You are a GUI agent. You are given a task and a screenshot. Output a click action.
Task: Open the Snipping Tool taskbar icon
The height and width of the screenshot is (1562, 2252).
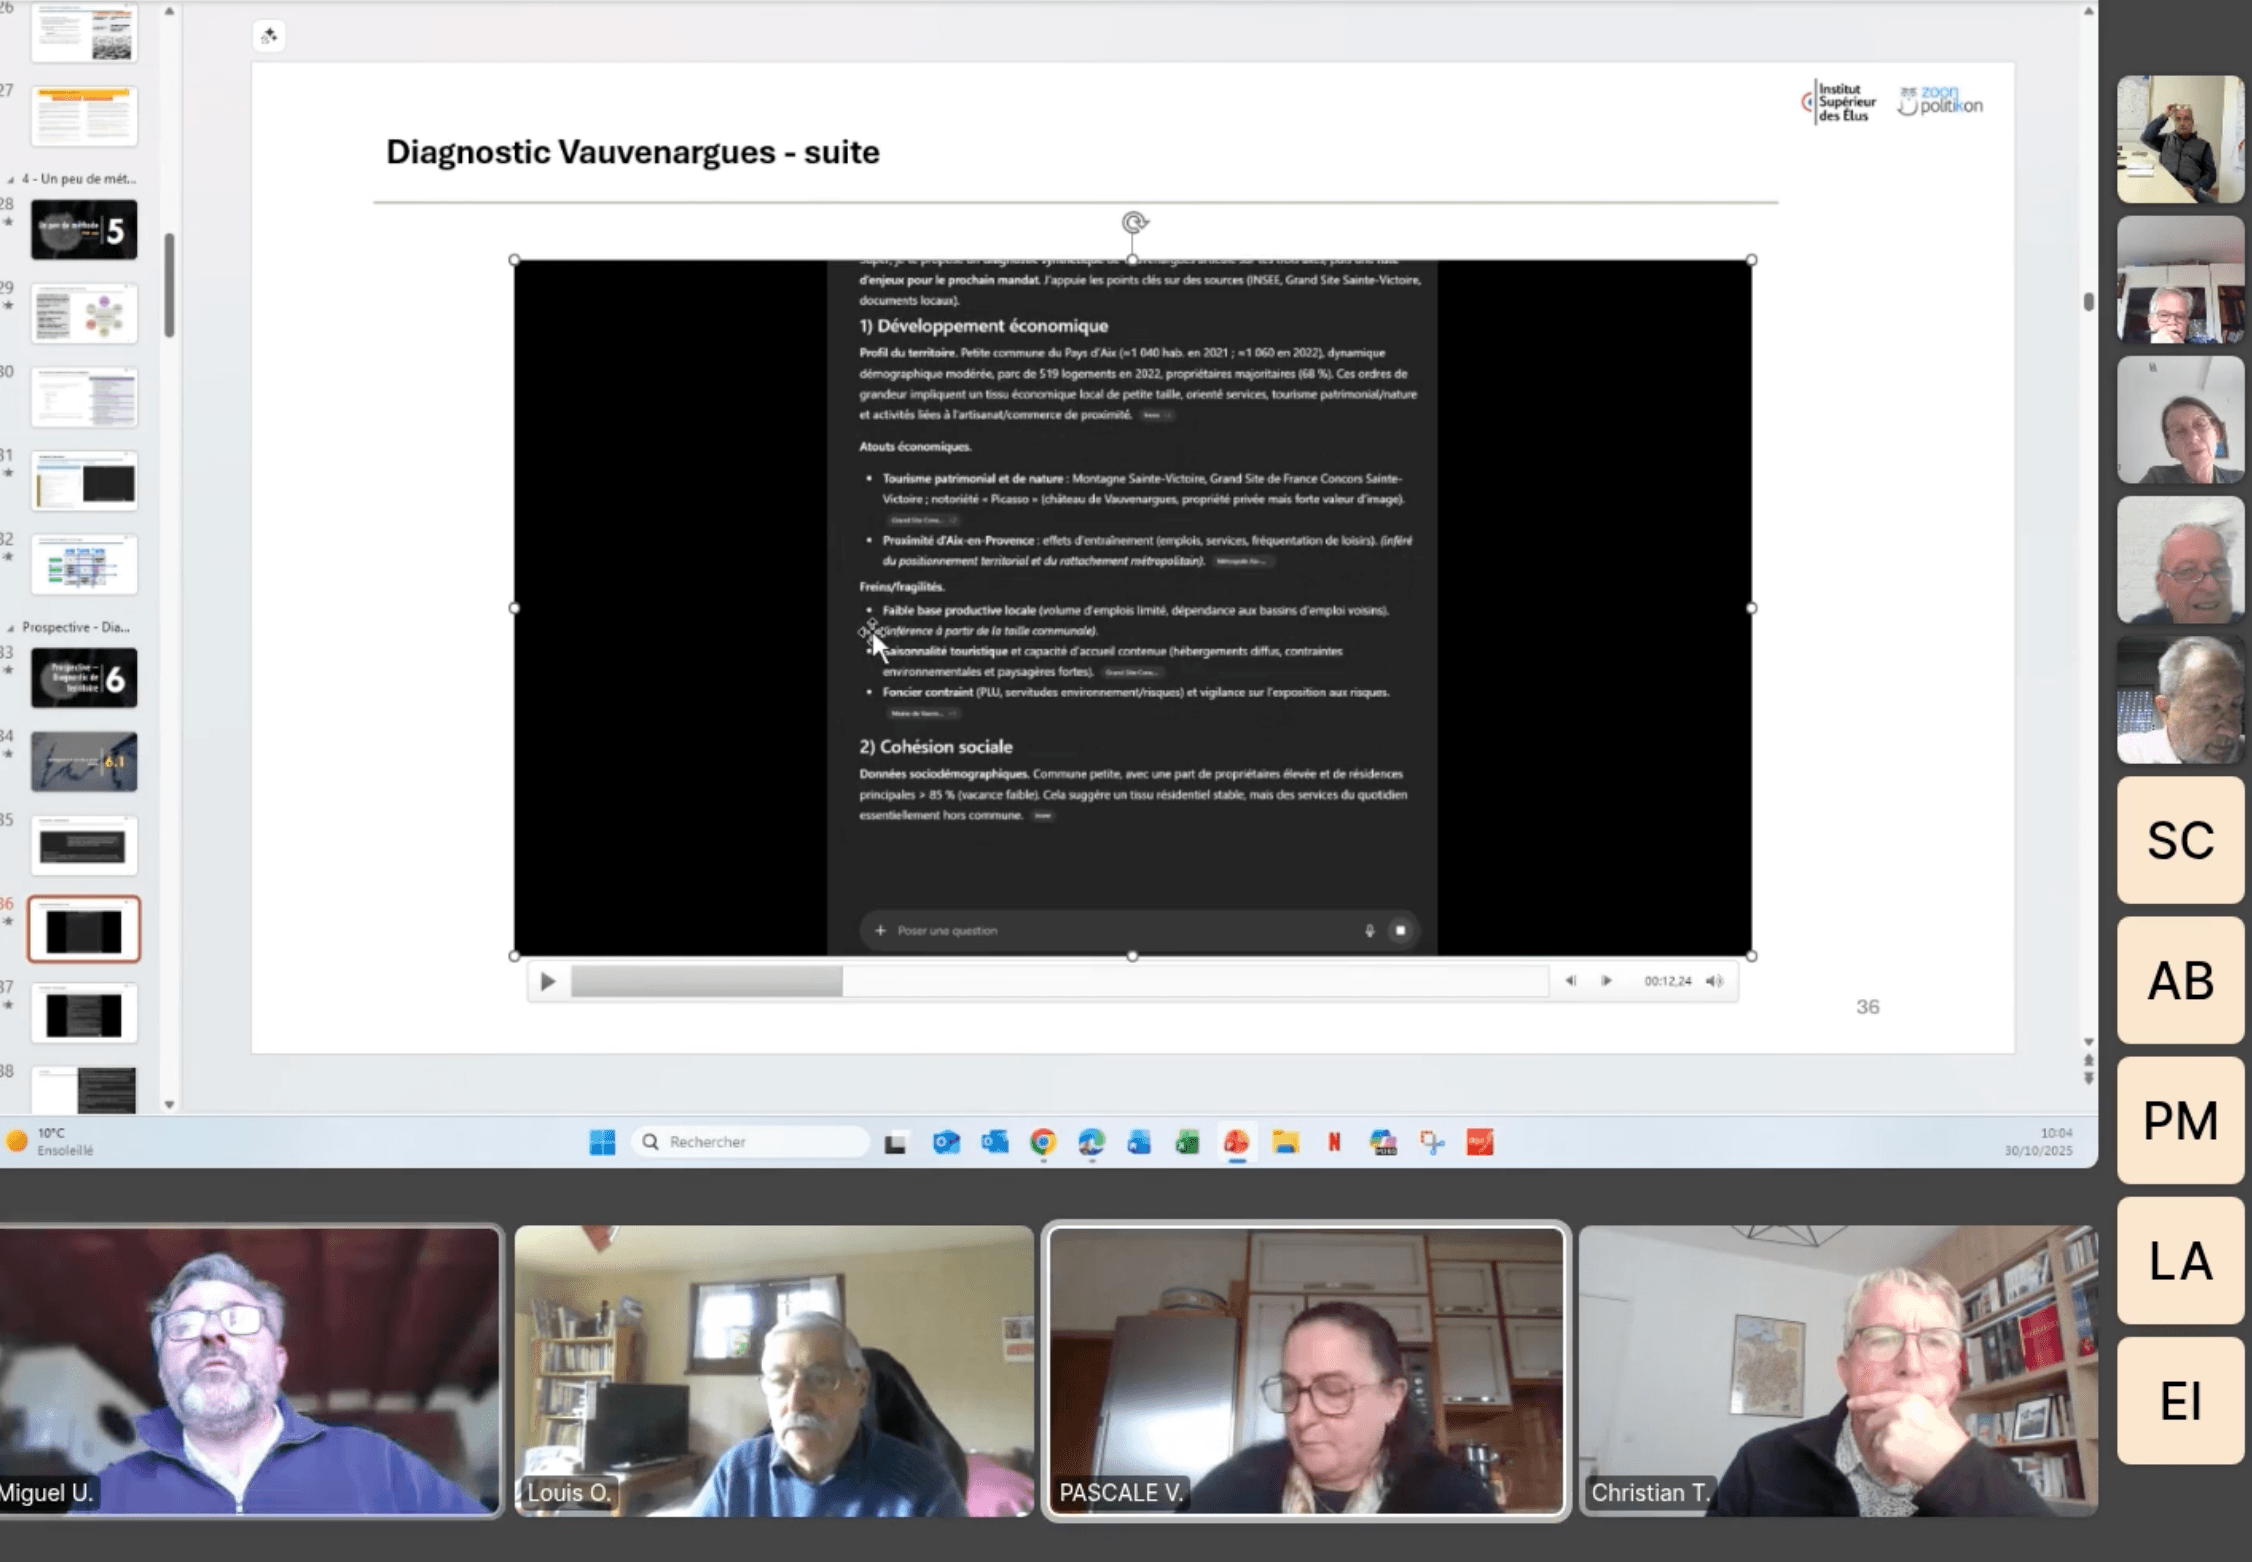click(x=1432, y=1142)
